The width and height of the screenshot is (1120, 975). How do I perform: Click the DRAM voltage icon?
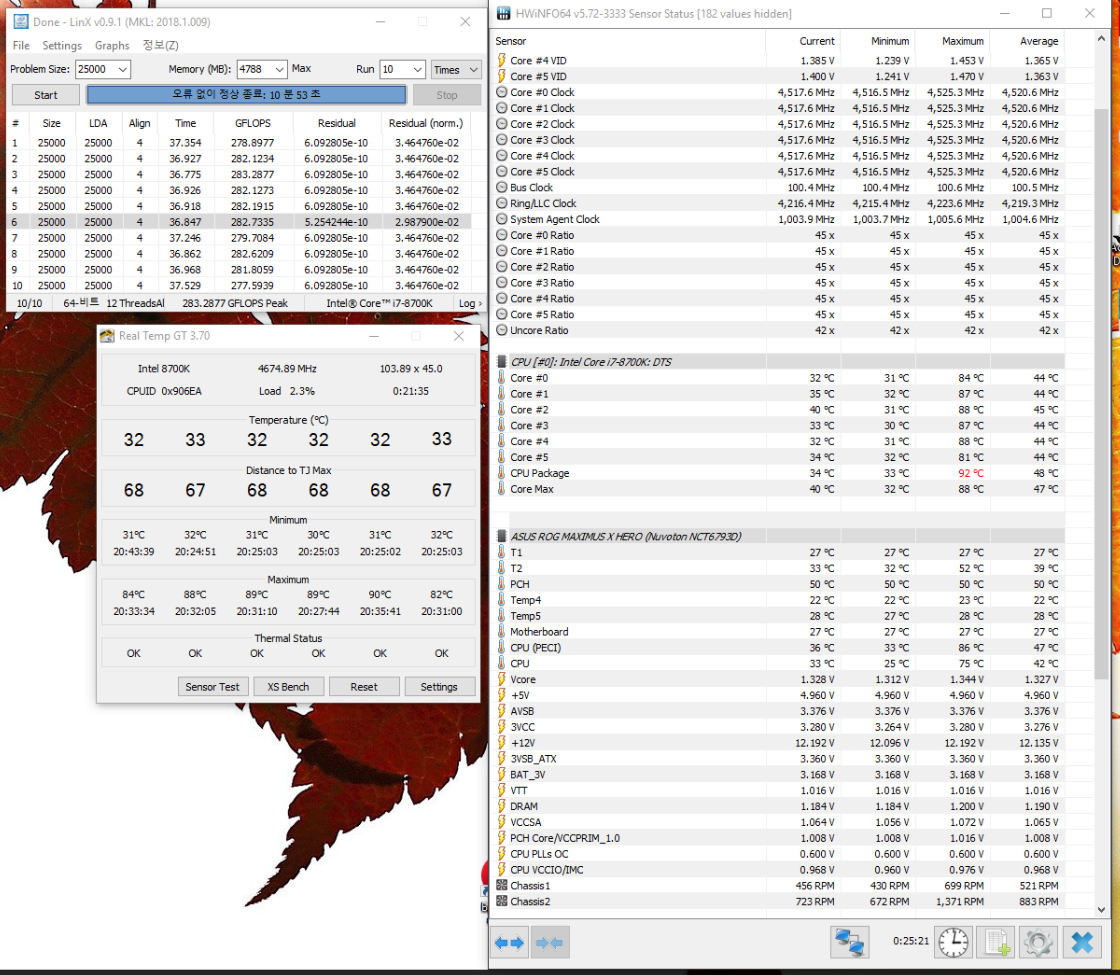pos(502,806)
